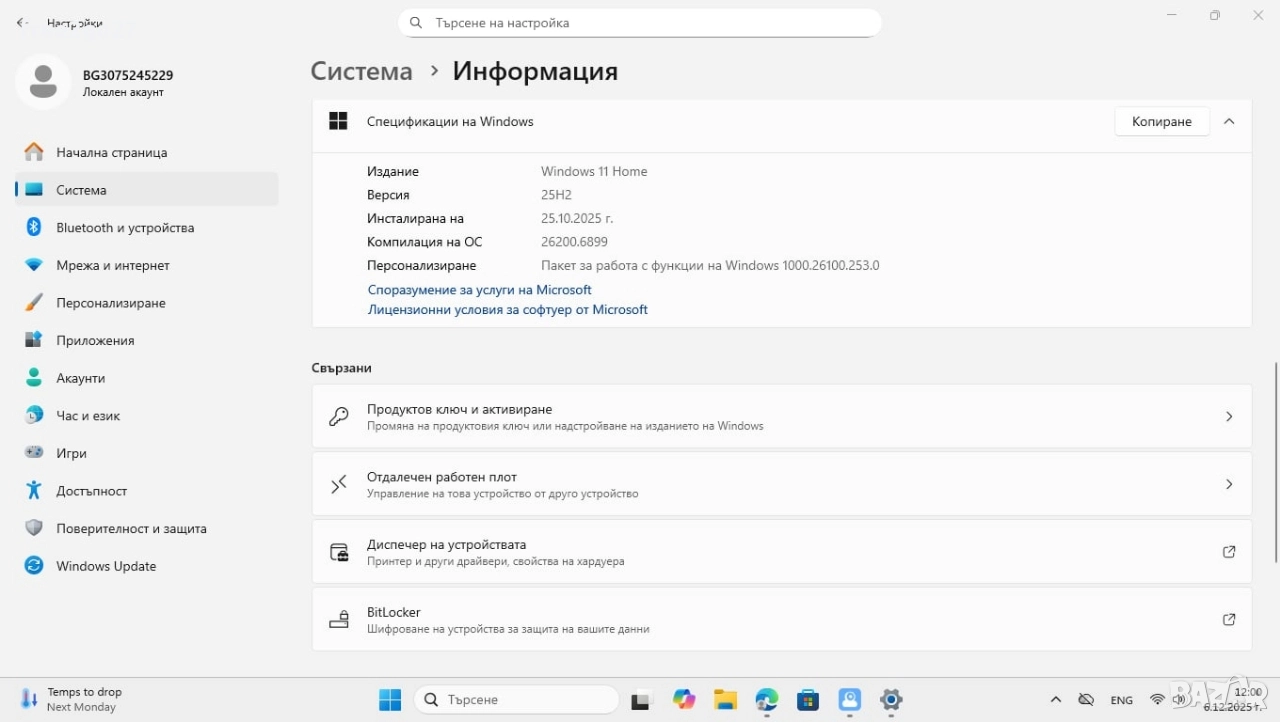The image size is (1280, 722).
Task: Open Персонализиране settings page
Action: (x=110, y=303)
